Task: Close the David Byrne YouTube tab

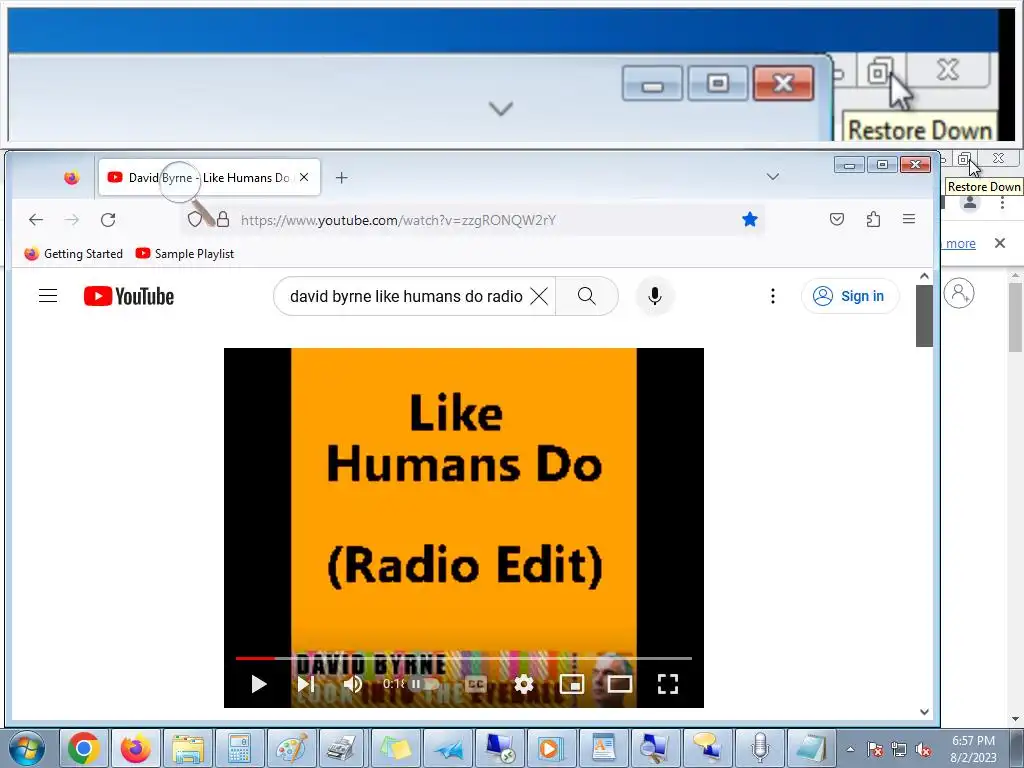Action: 304,177
